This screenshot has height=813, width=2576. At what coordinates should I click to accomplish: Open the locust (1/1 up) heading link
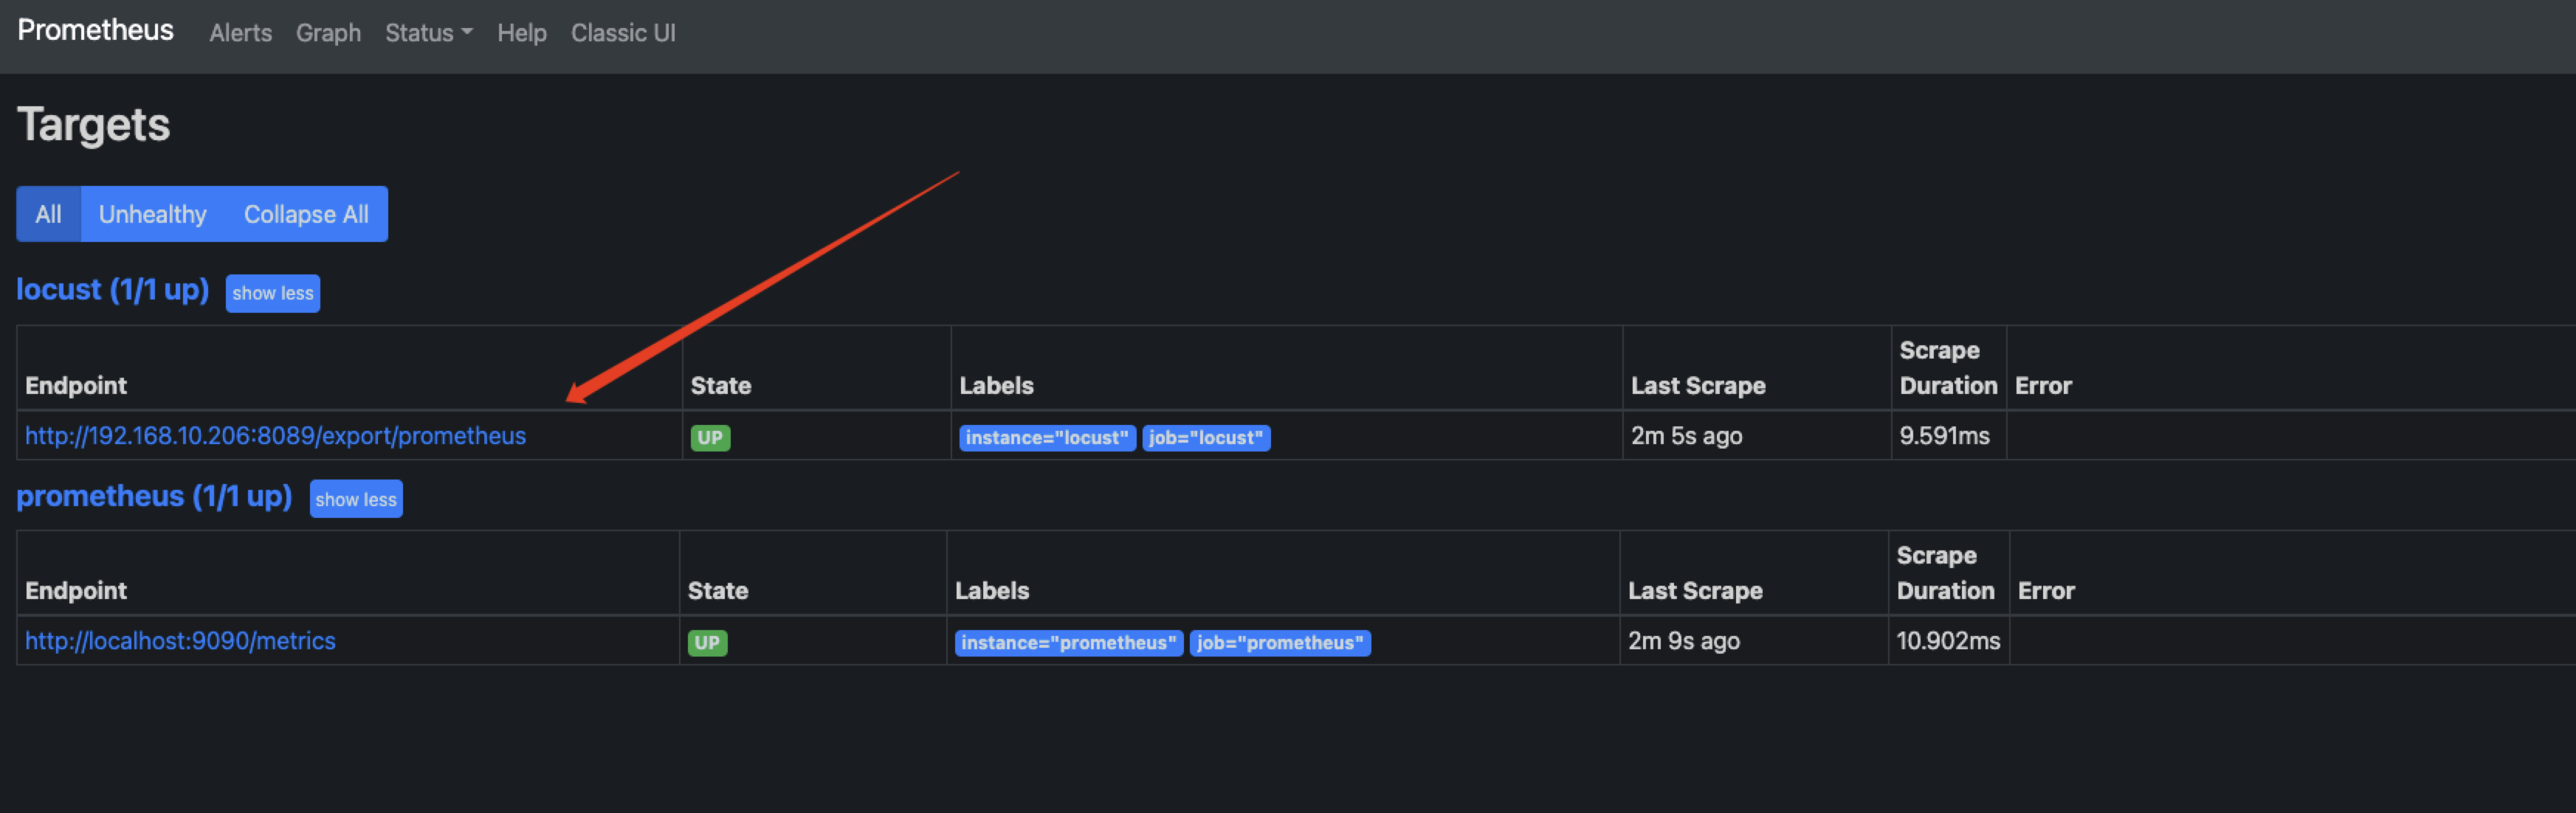[112, 290]
